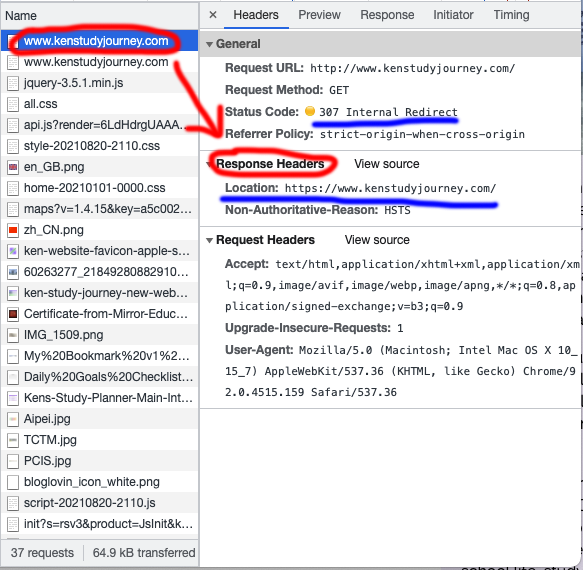Viewport: 583px width, 570px height.
Task: Click the Location header URL value
Action: click(x=390, y=188)
